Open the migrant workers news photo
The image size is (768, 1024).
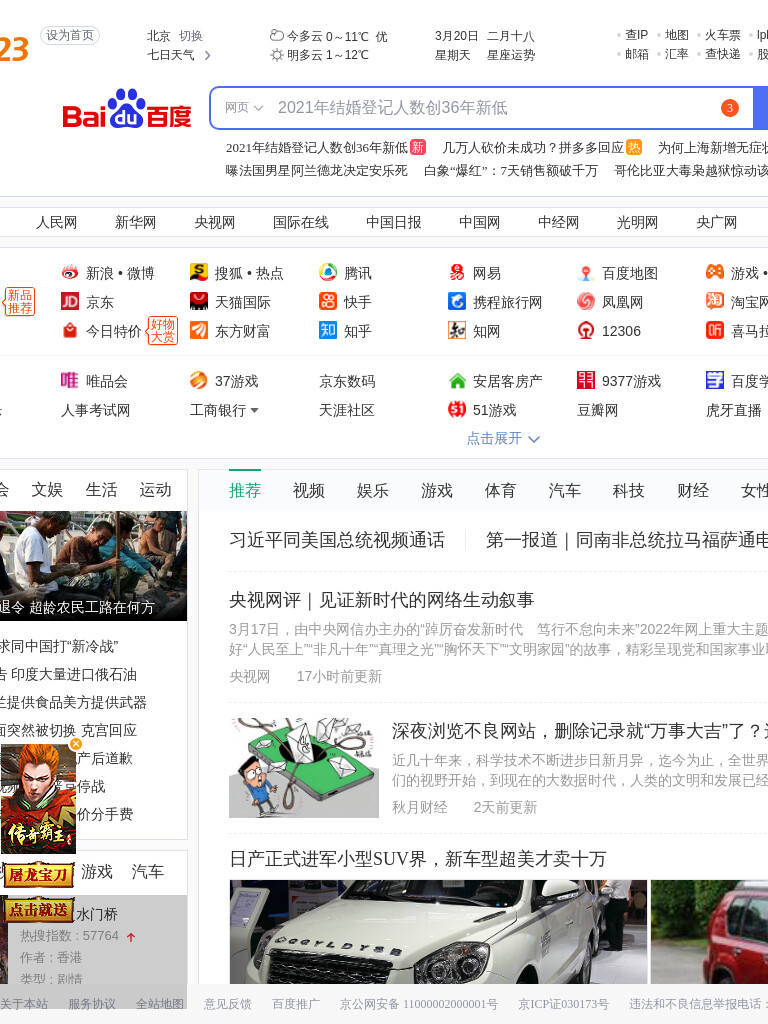click(93, 566)
